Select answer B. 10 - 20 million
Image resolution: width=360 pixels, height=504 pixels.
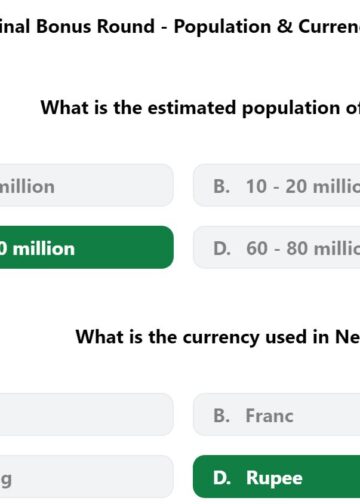click(x=277, y=185)
